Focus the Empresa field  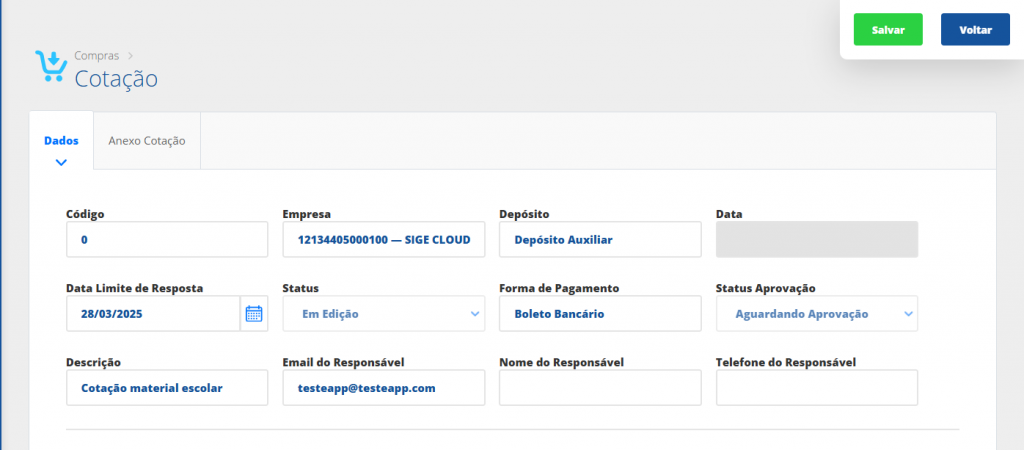point(383,240)
